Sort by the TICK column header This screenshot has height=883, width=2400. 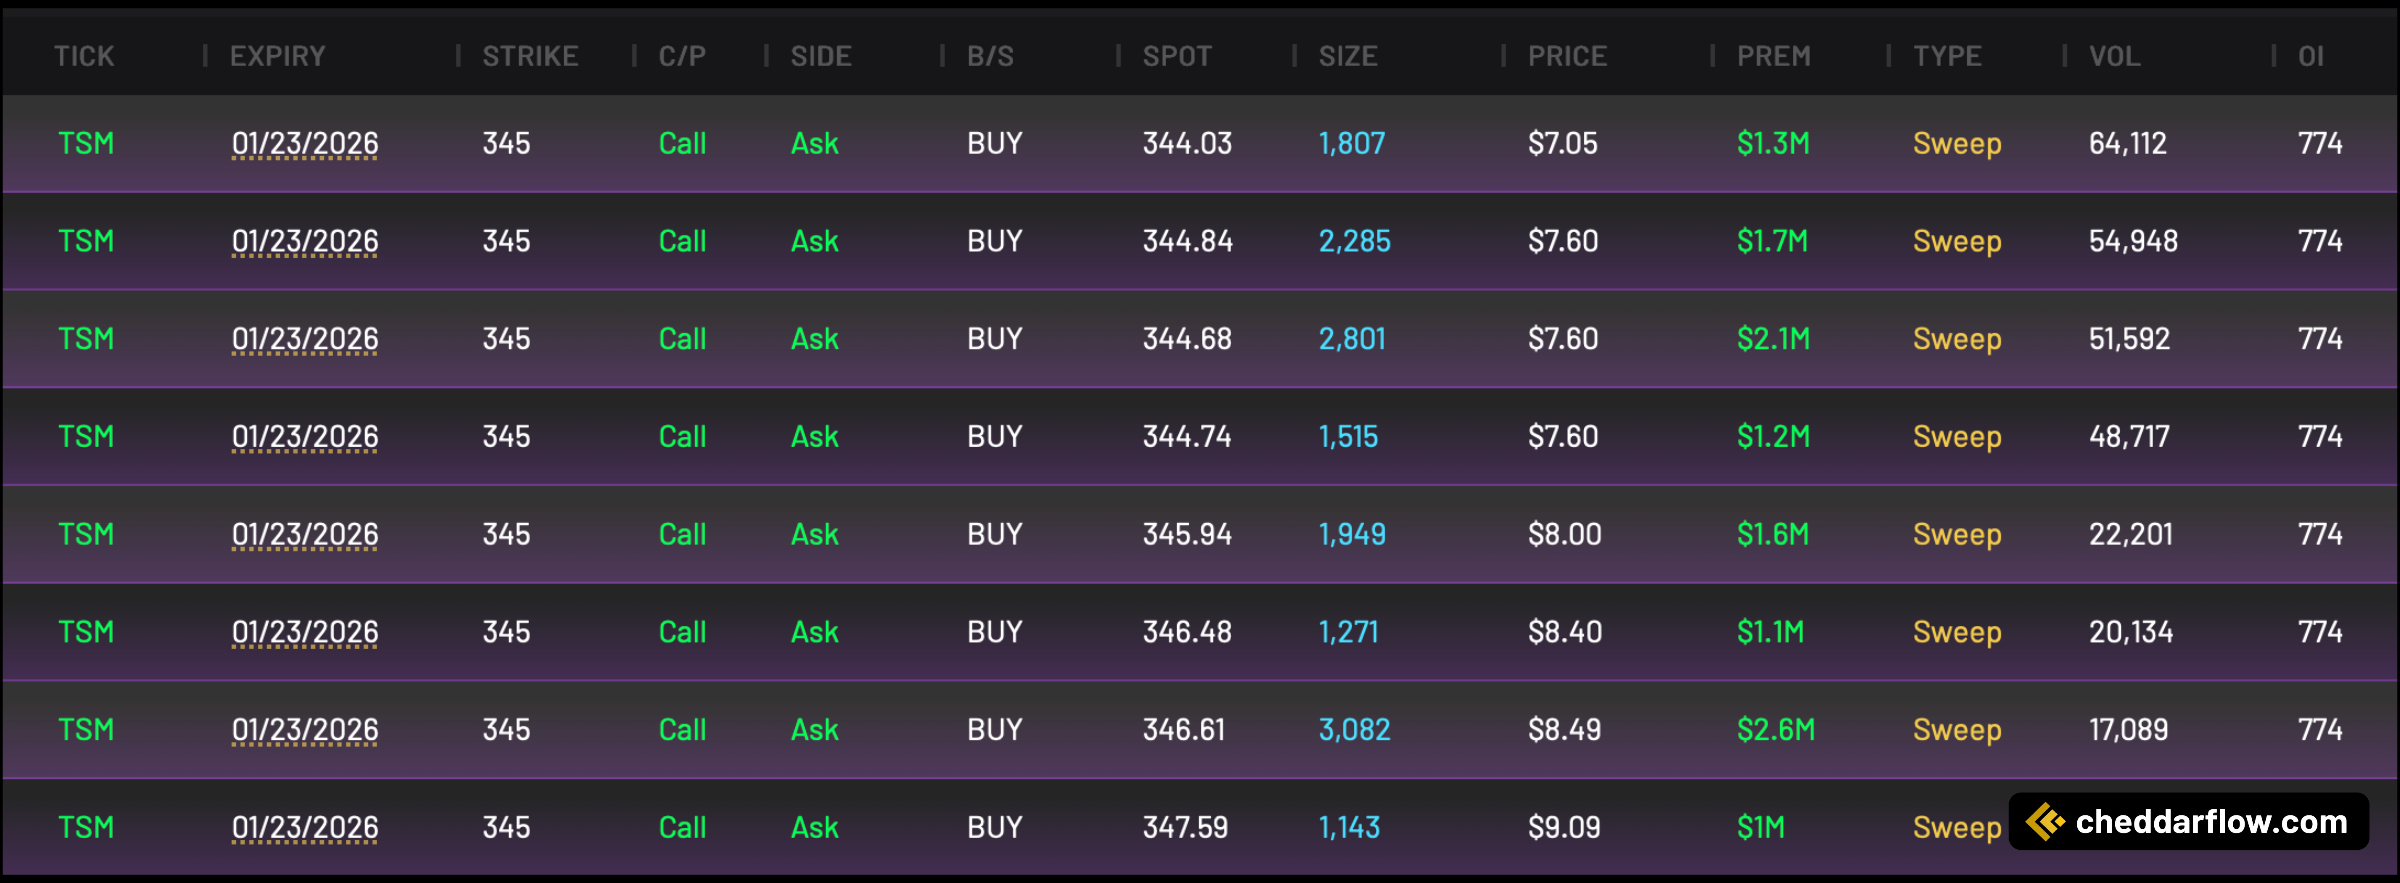pyautogui.click(x=84, y=56)
